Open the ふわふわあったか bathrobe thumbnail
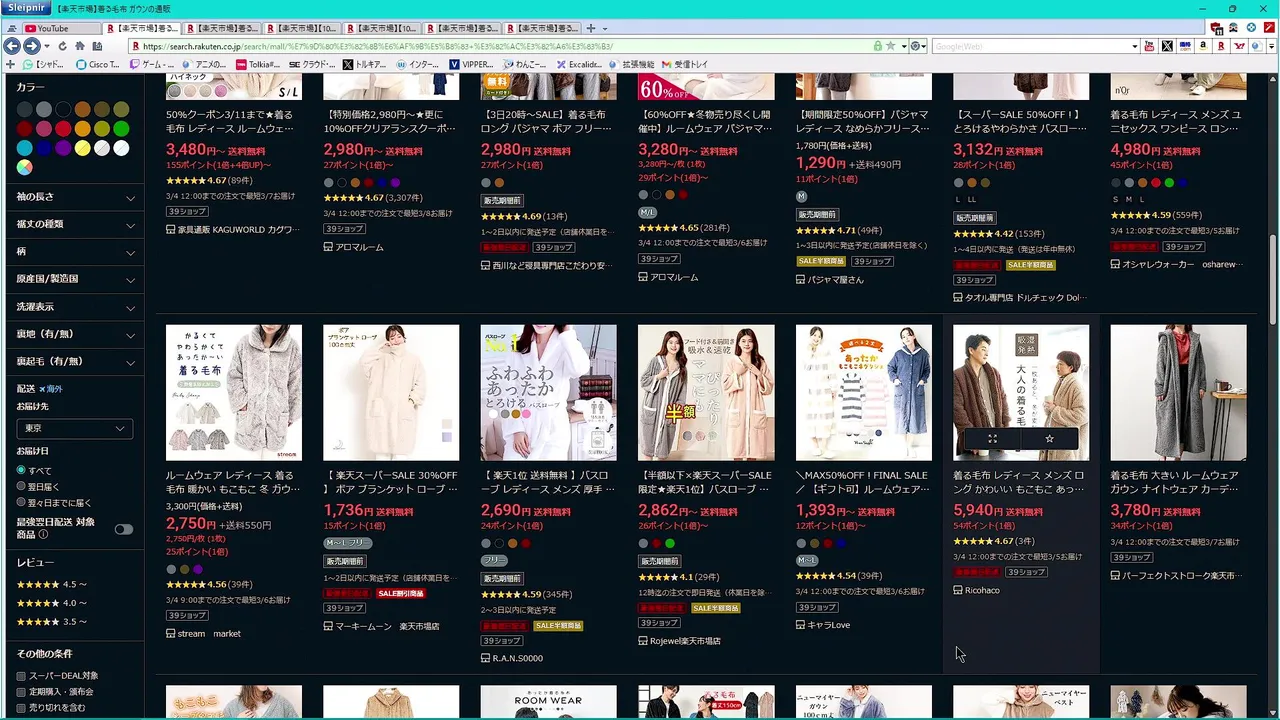Image resolution: width=1280 pixels, height=720 pixels. coord(548,393)
